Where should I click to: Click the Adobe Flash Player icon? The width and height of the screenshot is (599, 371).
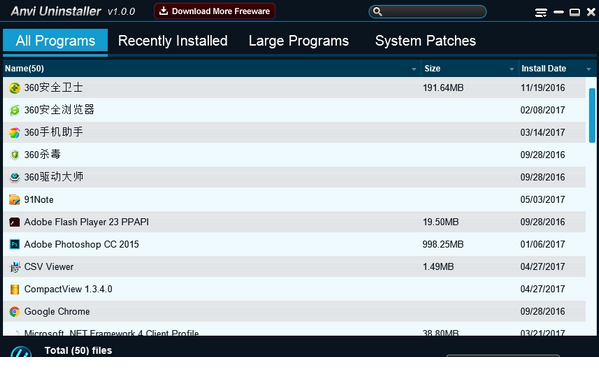15,222
